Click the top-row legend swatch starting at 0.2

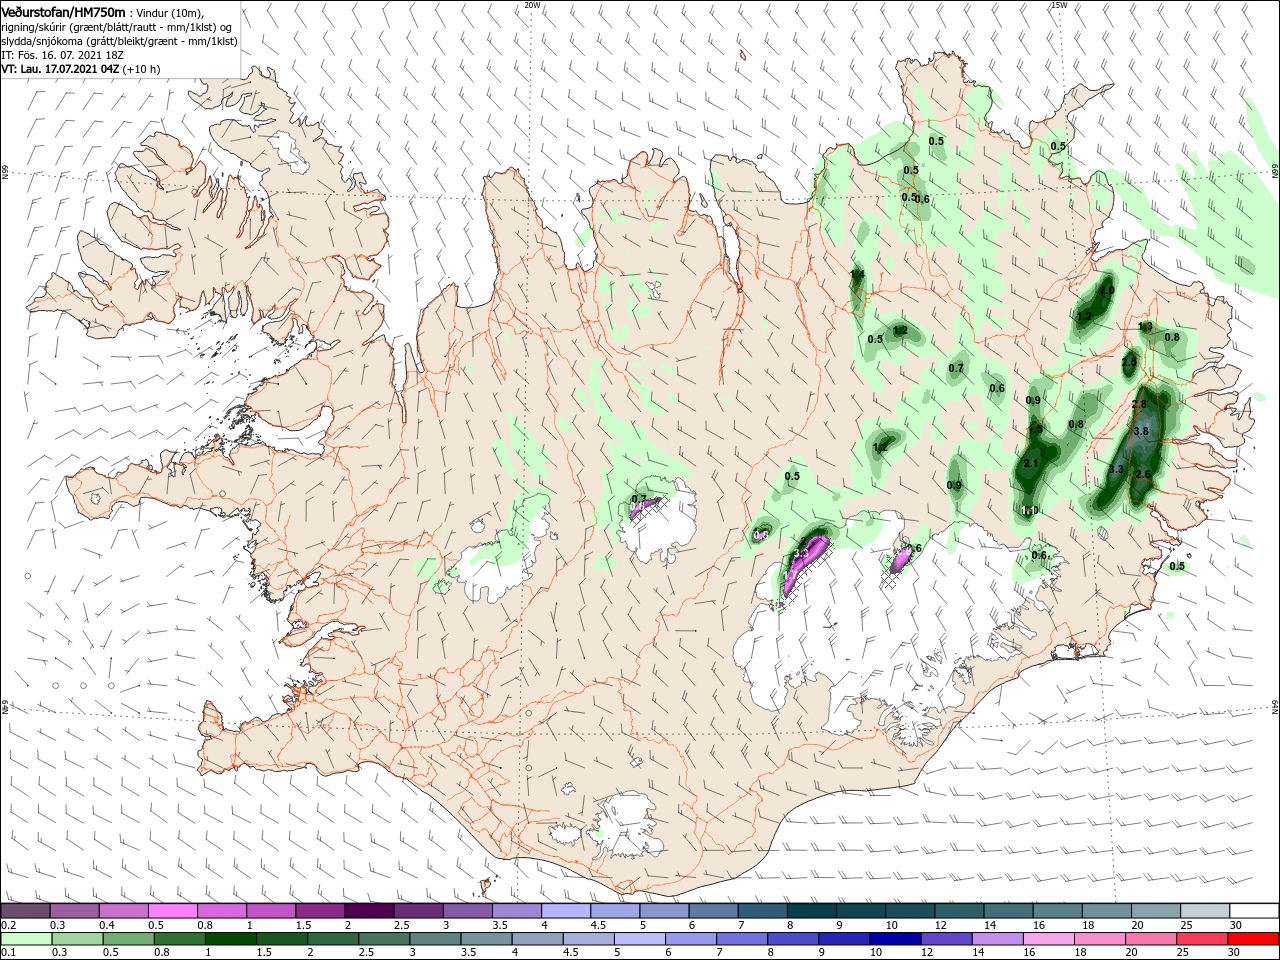[25, 910]
